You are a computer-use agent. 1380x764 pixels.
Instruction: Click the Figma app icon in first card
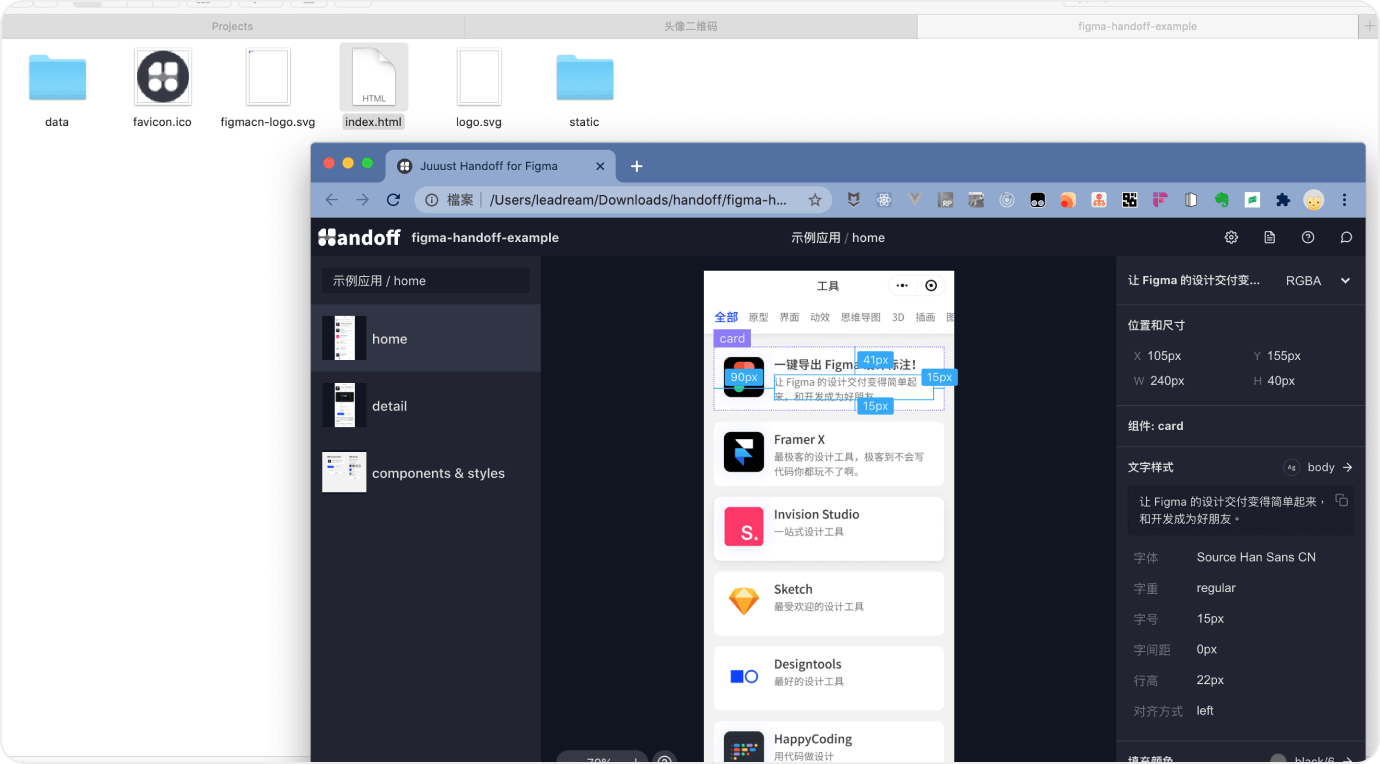coord(744,377)
